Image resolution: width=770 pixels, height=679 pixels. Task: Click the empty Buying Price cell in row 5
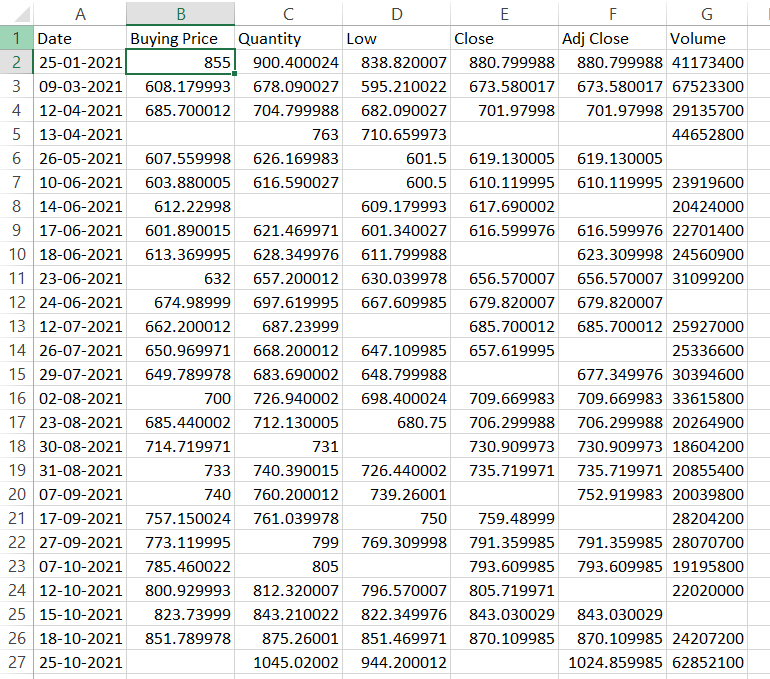180,134
